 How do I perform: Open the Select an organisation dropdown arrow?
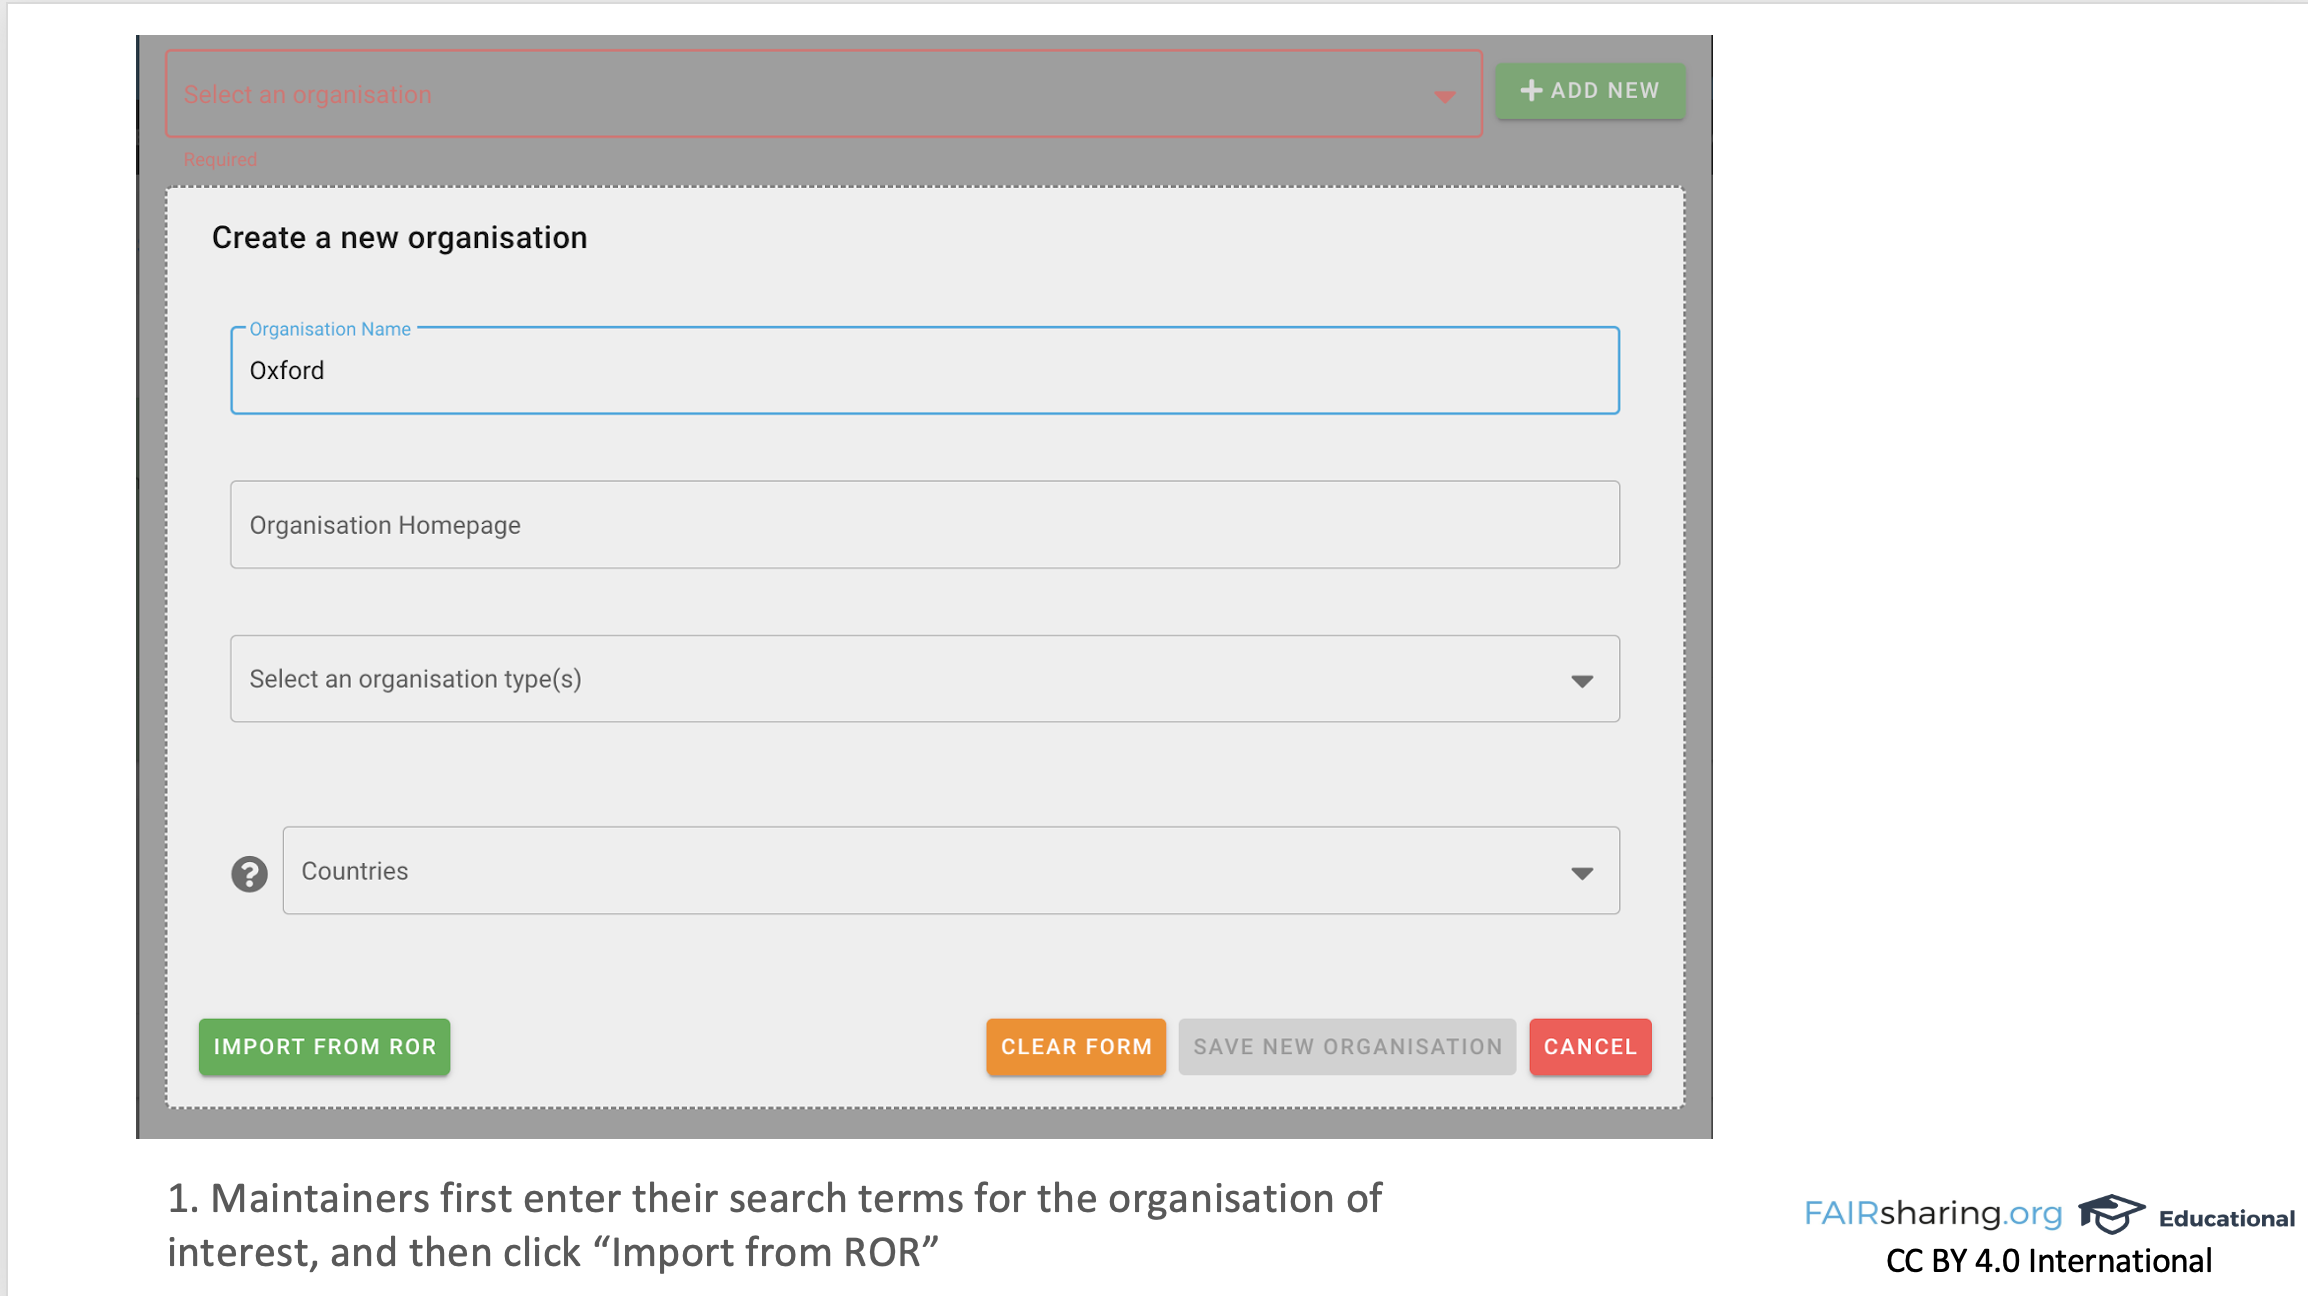pos(1444,97)
